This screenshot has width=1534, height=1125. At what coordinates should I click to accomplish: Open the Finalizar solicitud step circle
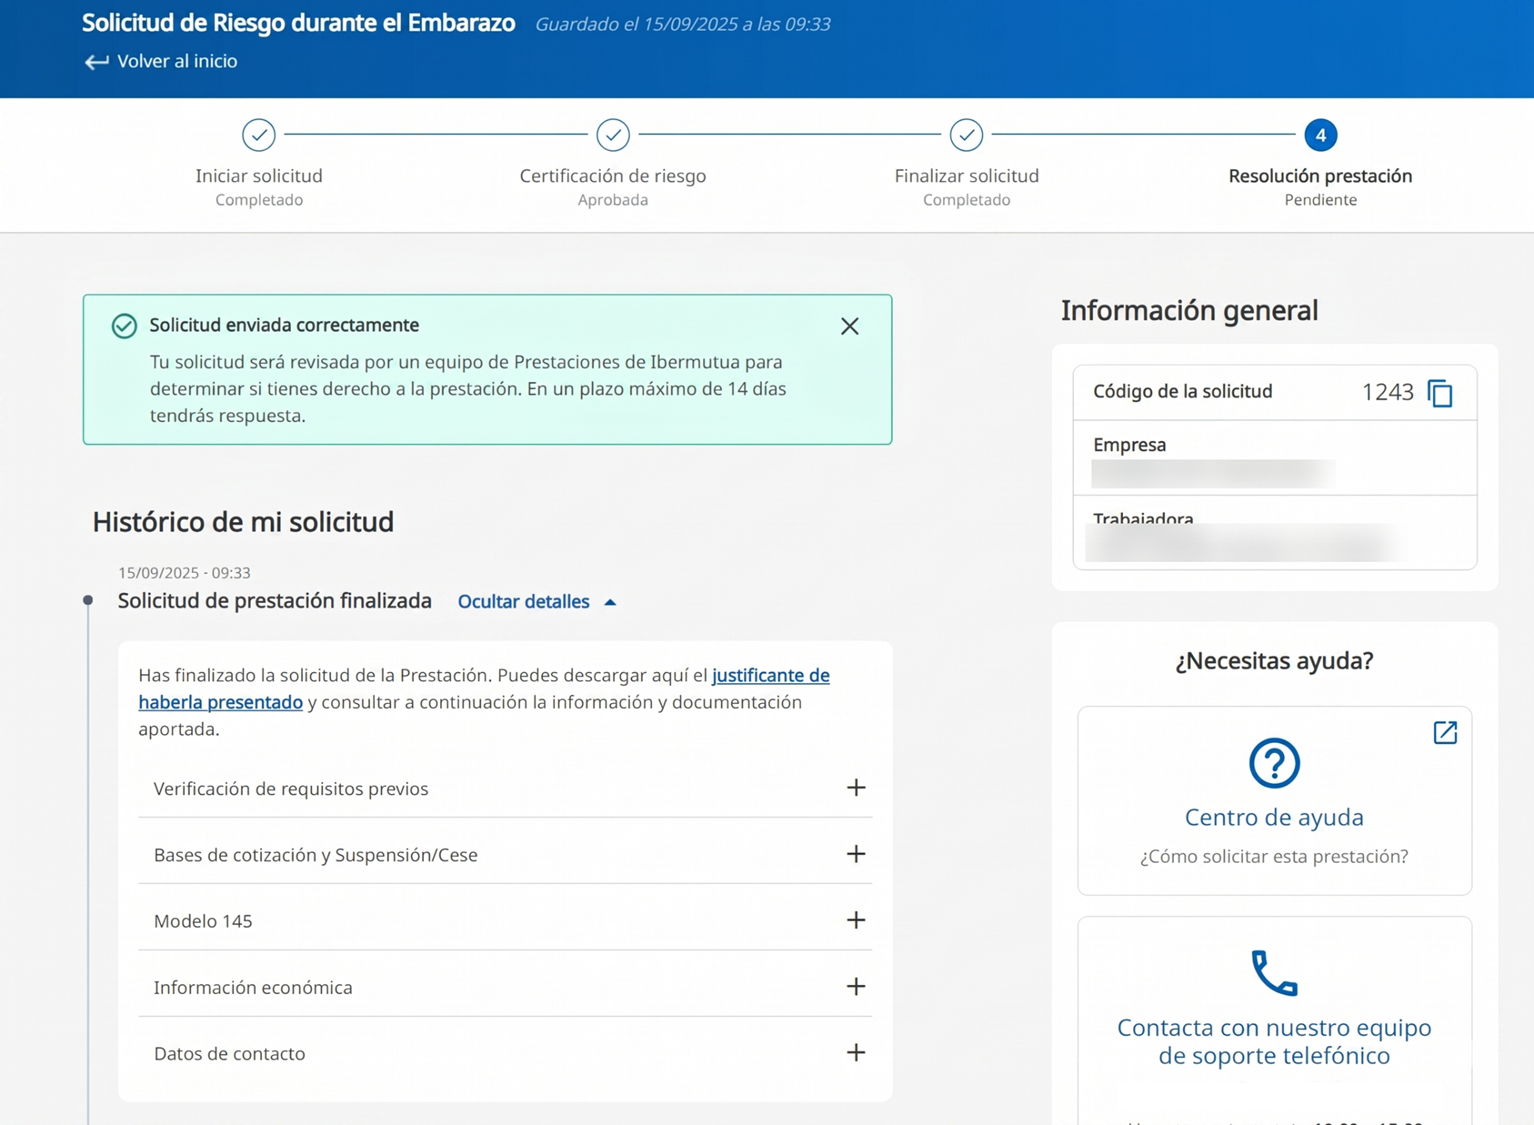(x=966, y=135)
